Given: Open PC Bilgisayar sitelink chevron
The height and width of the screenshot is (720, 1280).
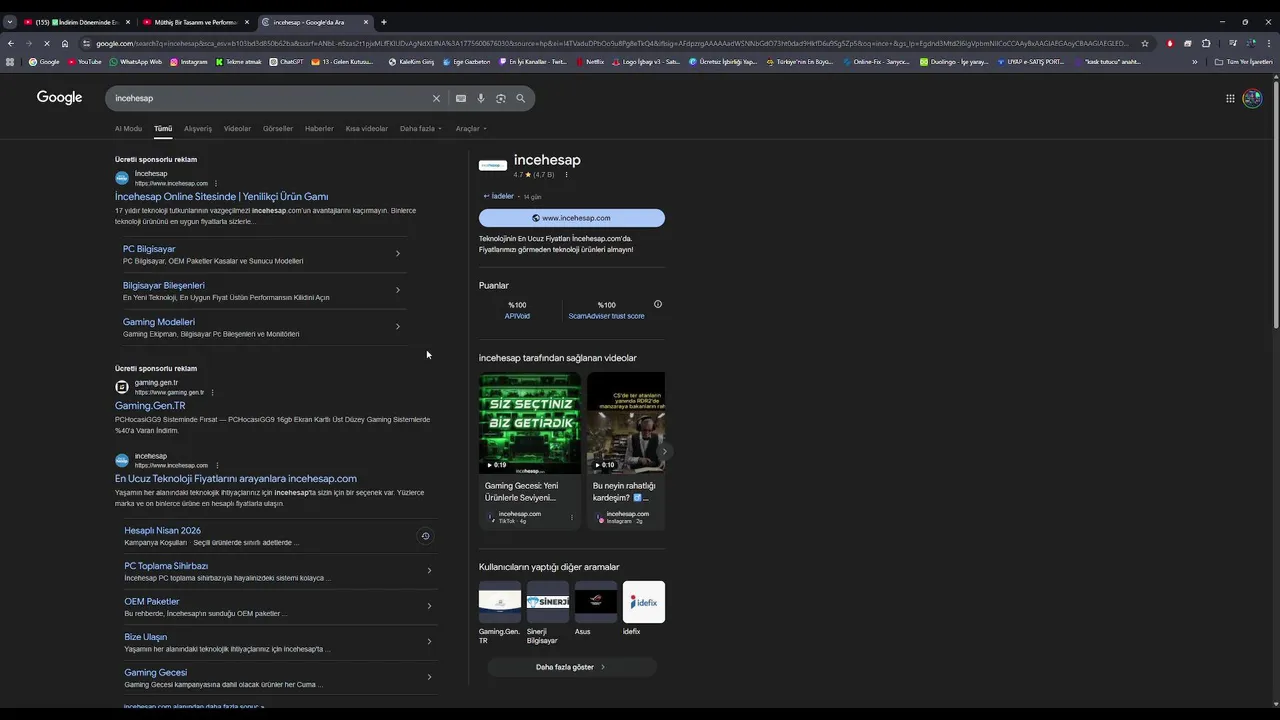Looking at the screenshot, I should click(x=398, y=254).
